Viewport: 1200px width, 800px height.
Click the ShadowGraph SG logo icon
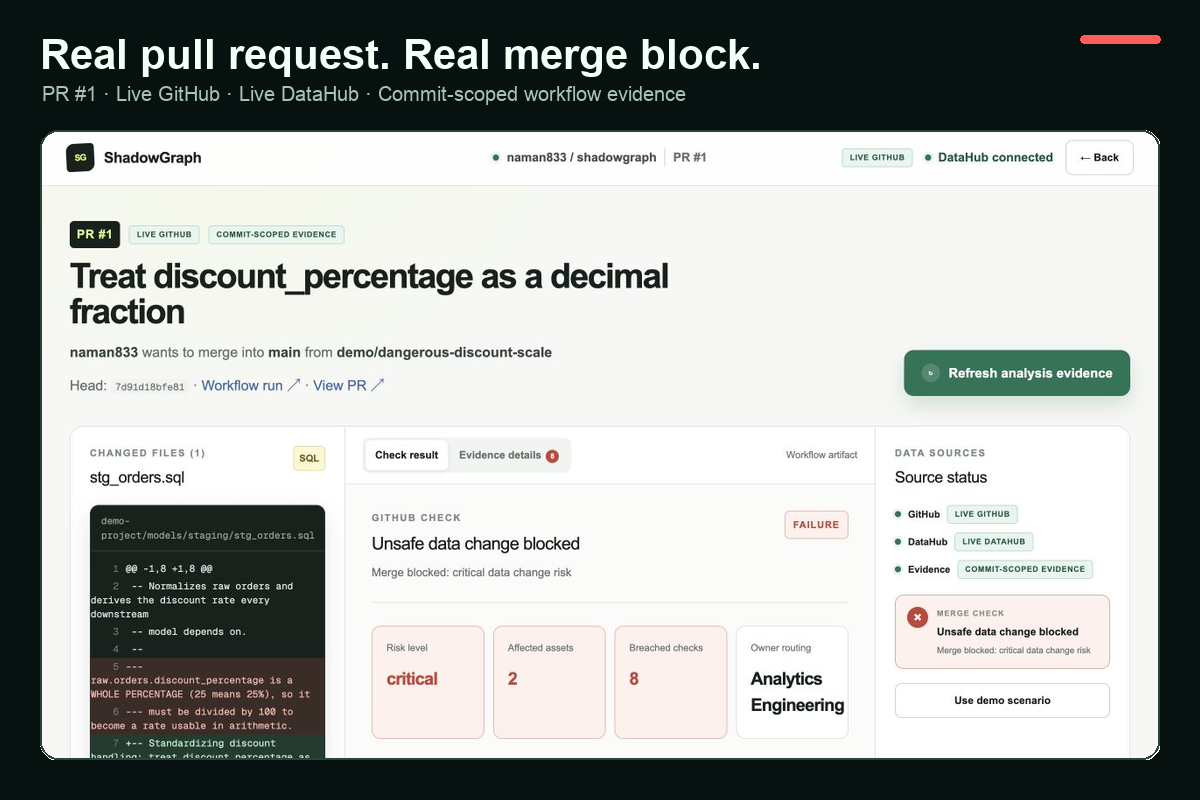pyautogui.click(x=80, y=157)
